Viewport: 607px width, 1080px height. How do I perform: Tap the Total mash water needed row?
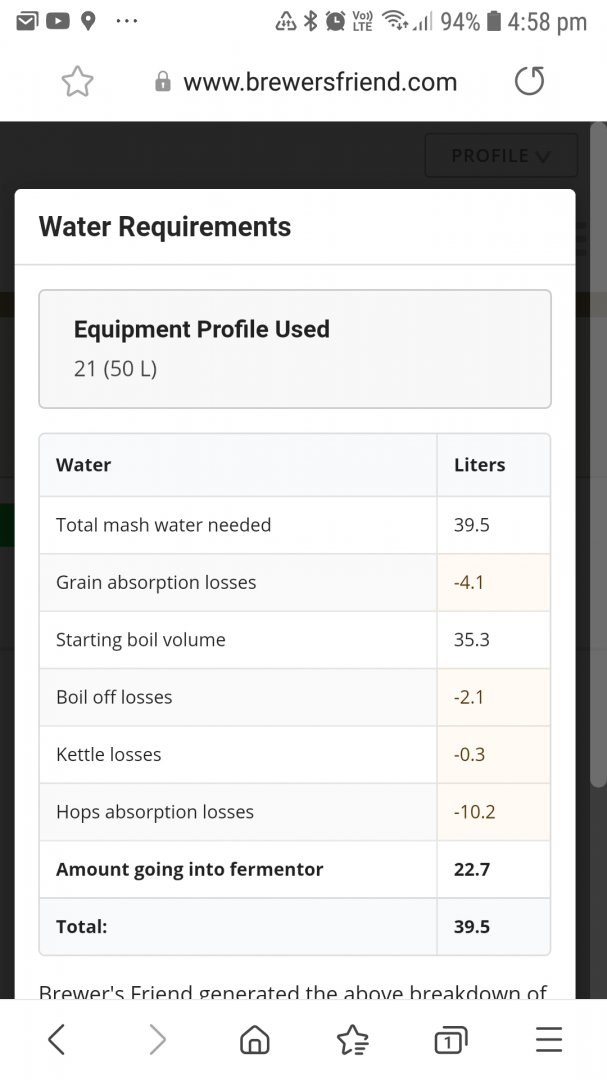(295, 525)
